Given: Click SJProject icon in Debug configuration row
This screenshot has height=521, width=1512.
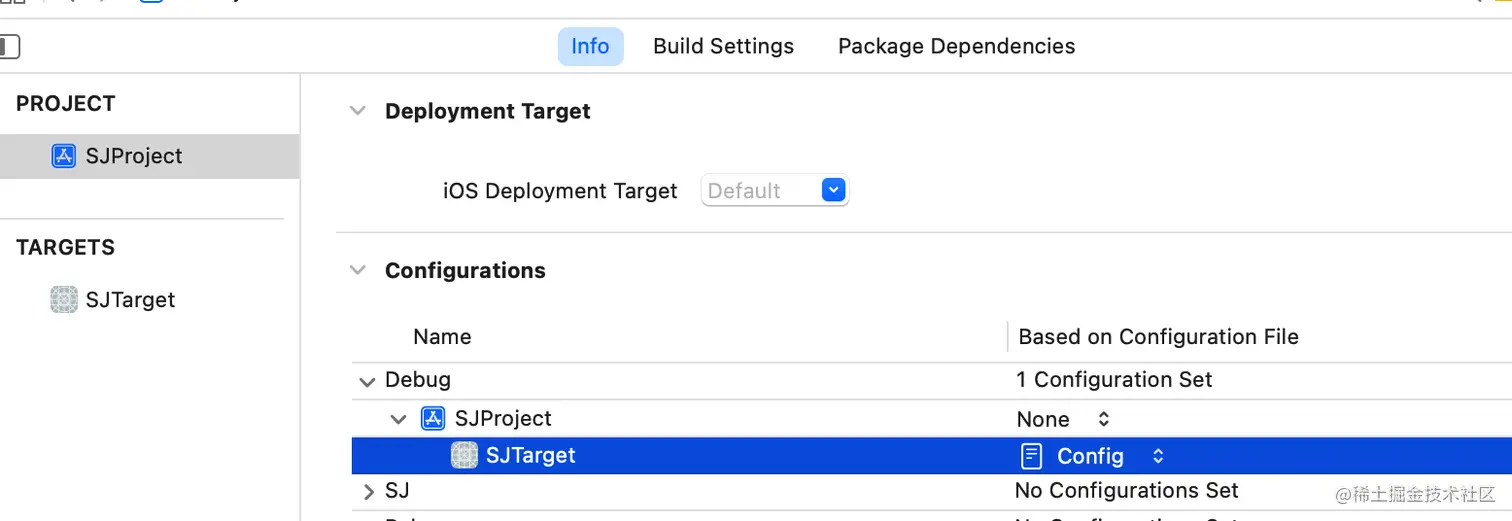Looking at the screenshot, I should pos(433,418).
